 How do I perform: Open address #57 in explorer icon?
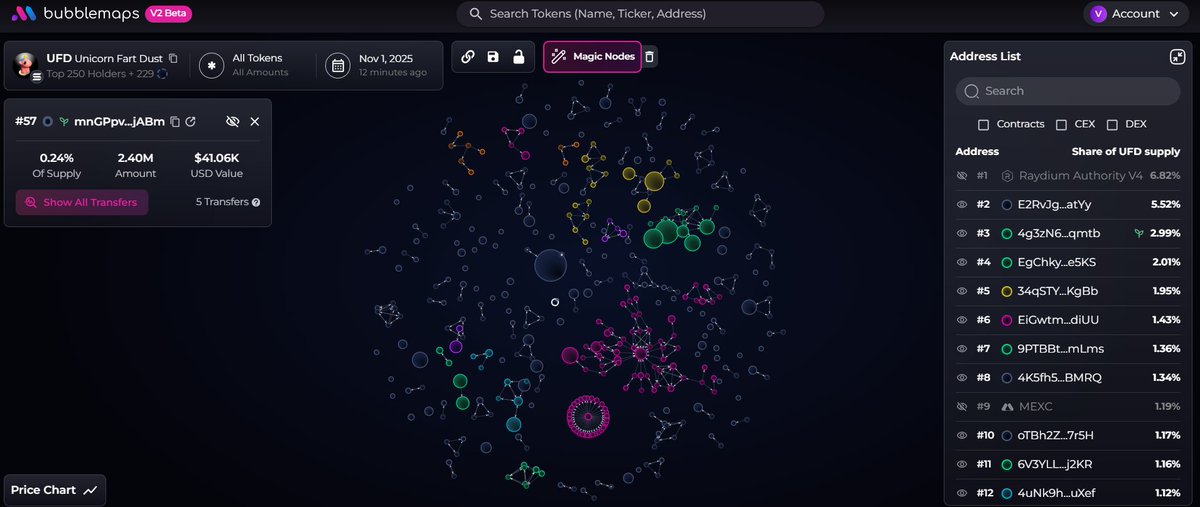(x=190, y=121)
